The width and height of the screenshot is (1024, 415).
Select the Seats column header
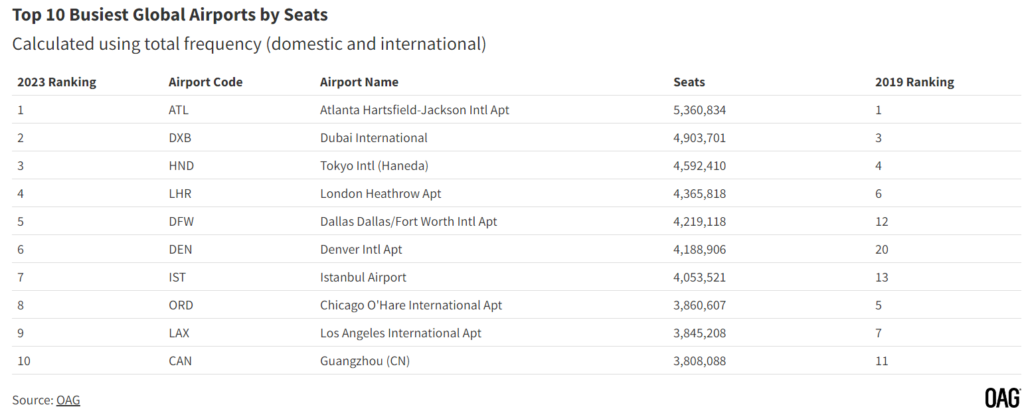(689, 82)
